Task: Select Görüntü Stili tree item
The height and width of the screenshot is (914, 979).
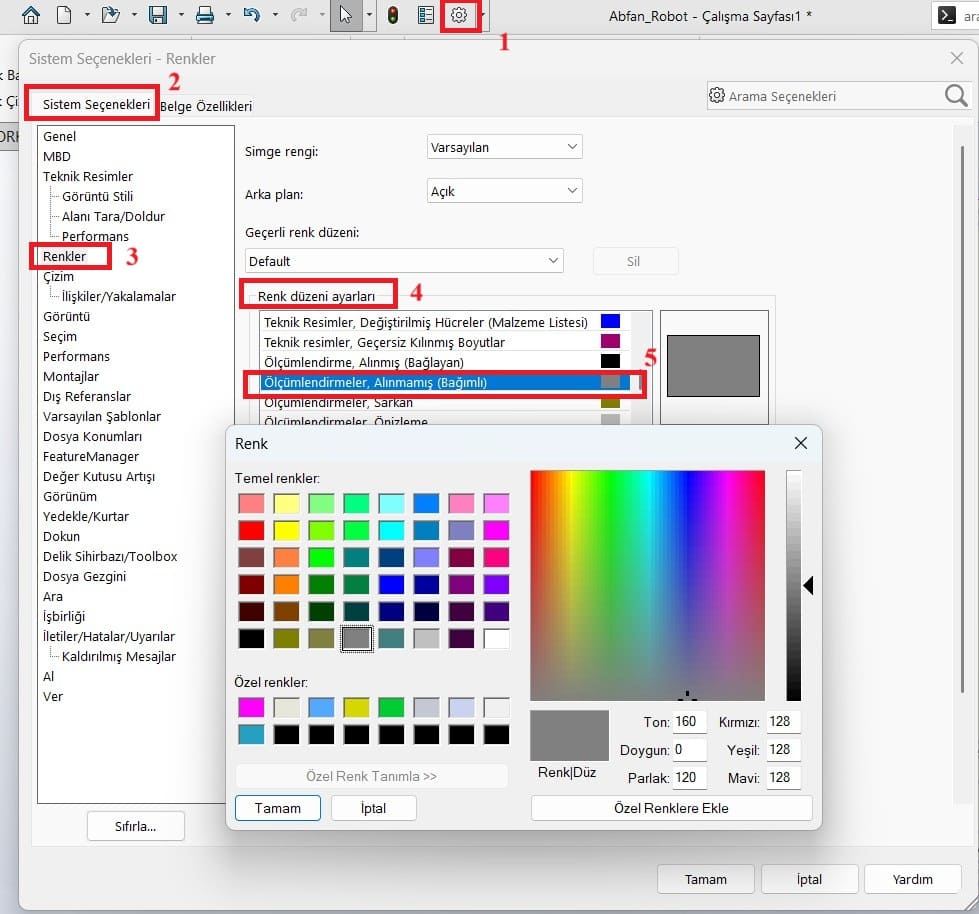Action: tap(97, 196)
